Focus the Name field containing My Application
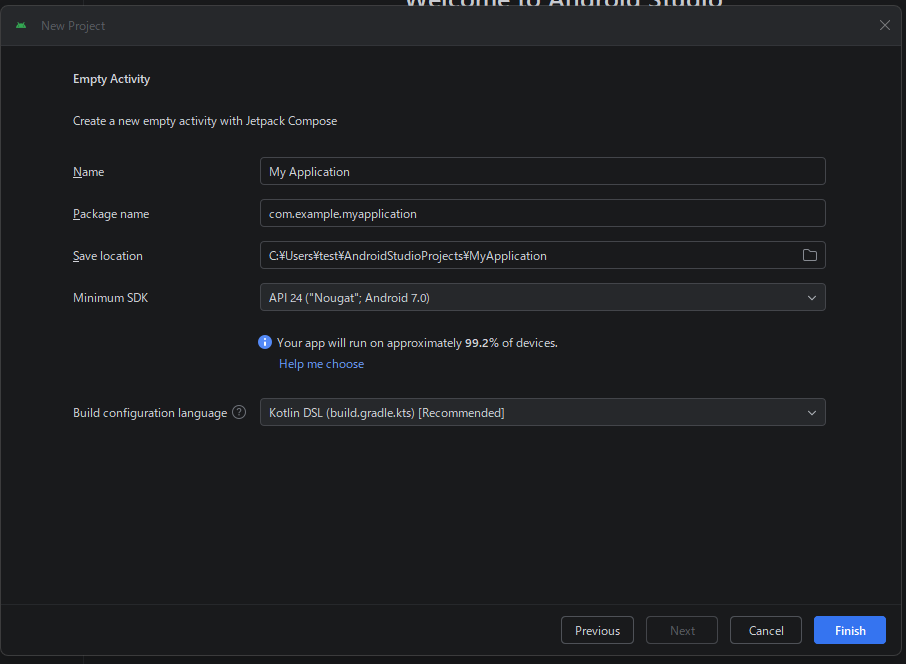906x664 pixels. click(x=542, y=171)
